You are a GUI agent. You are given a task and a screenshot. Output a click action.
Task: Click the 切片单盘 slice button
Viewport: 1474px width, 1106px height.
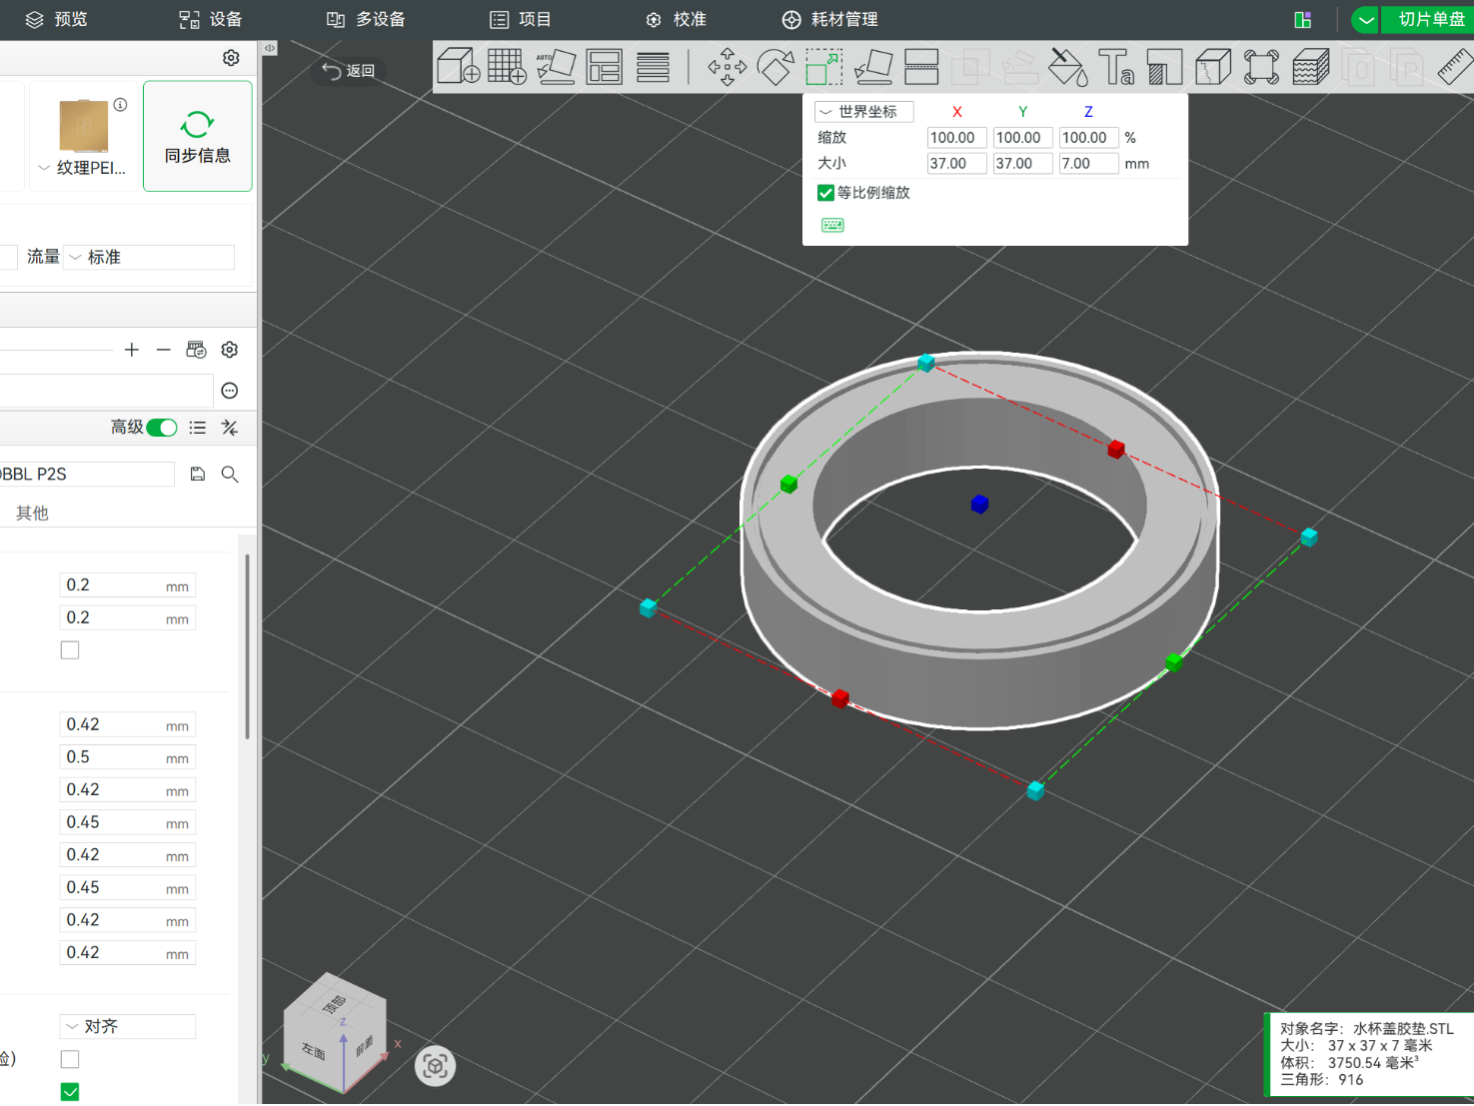click(x=1429, y=19)
